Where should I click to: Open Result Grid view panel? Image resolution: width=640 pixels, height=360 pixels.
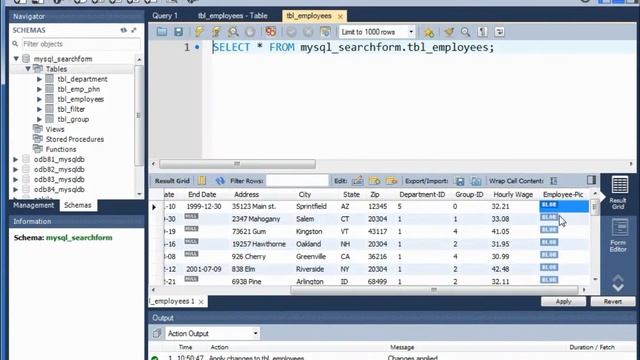point(619,193)
